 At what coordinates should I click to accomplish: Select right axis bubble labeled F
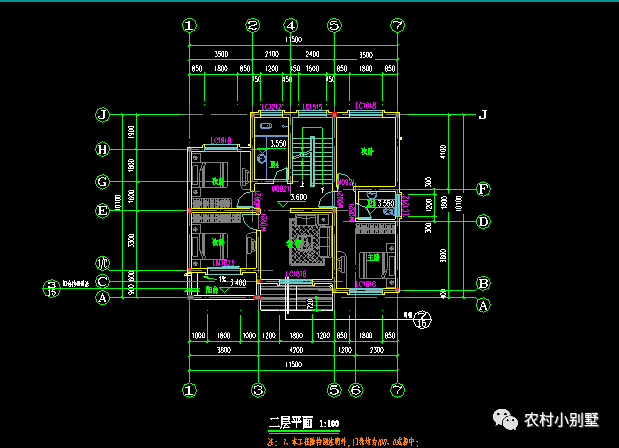pyautogui.click(x=483, y=188)
